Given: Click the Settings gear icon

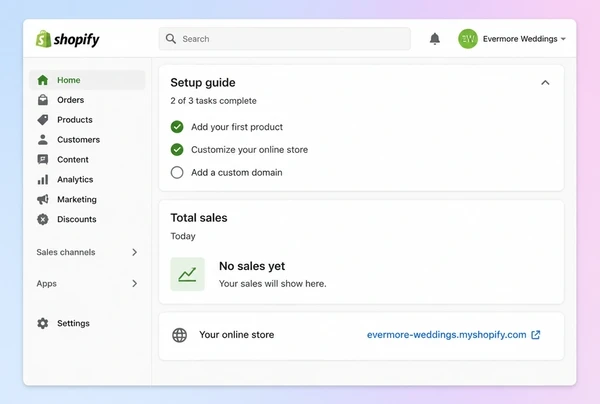Looking at the screenshot, I should [x=43, y=323].
